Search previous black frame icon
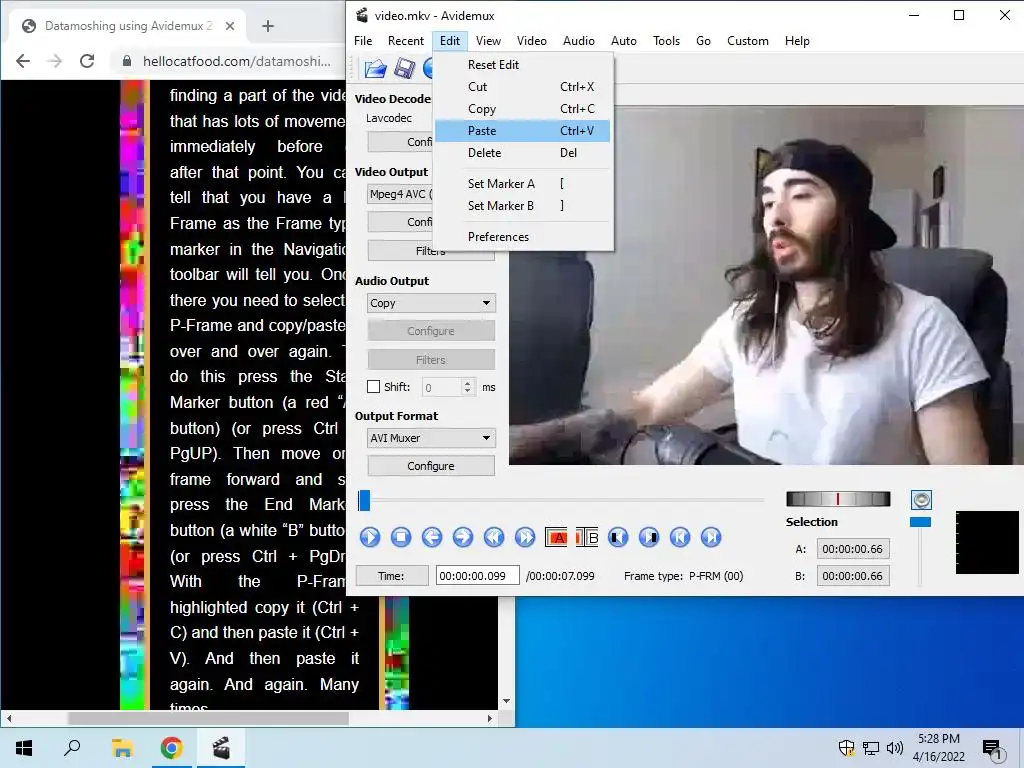 pyautogui.click(x=618, y=537)
